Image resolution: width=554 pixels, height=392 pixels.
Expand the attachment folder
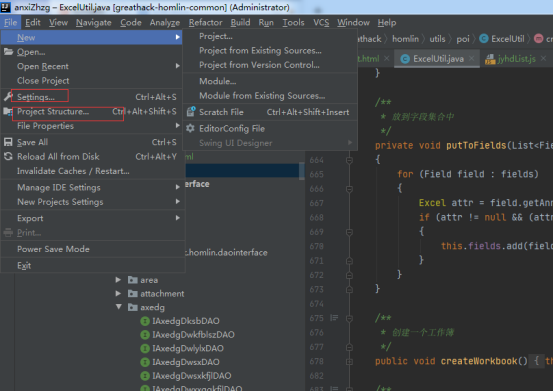[118, 293]
